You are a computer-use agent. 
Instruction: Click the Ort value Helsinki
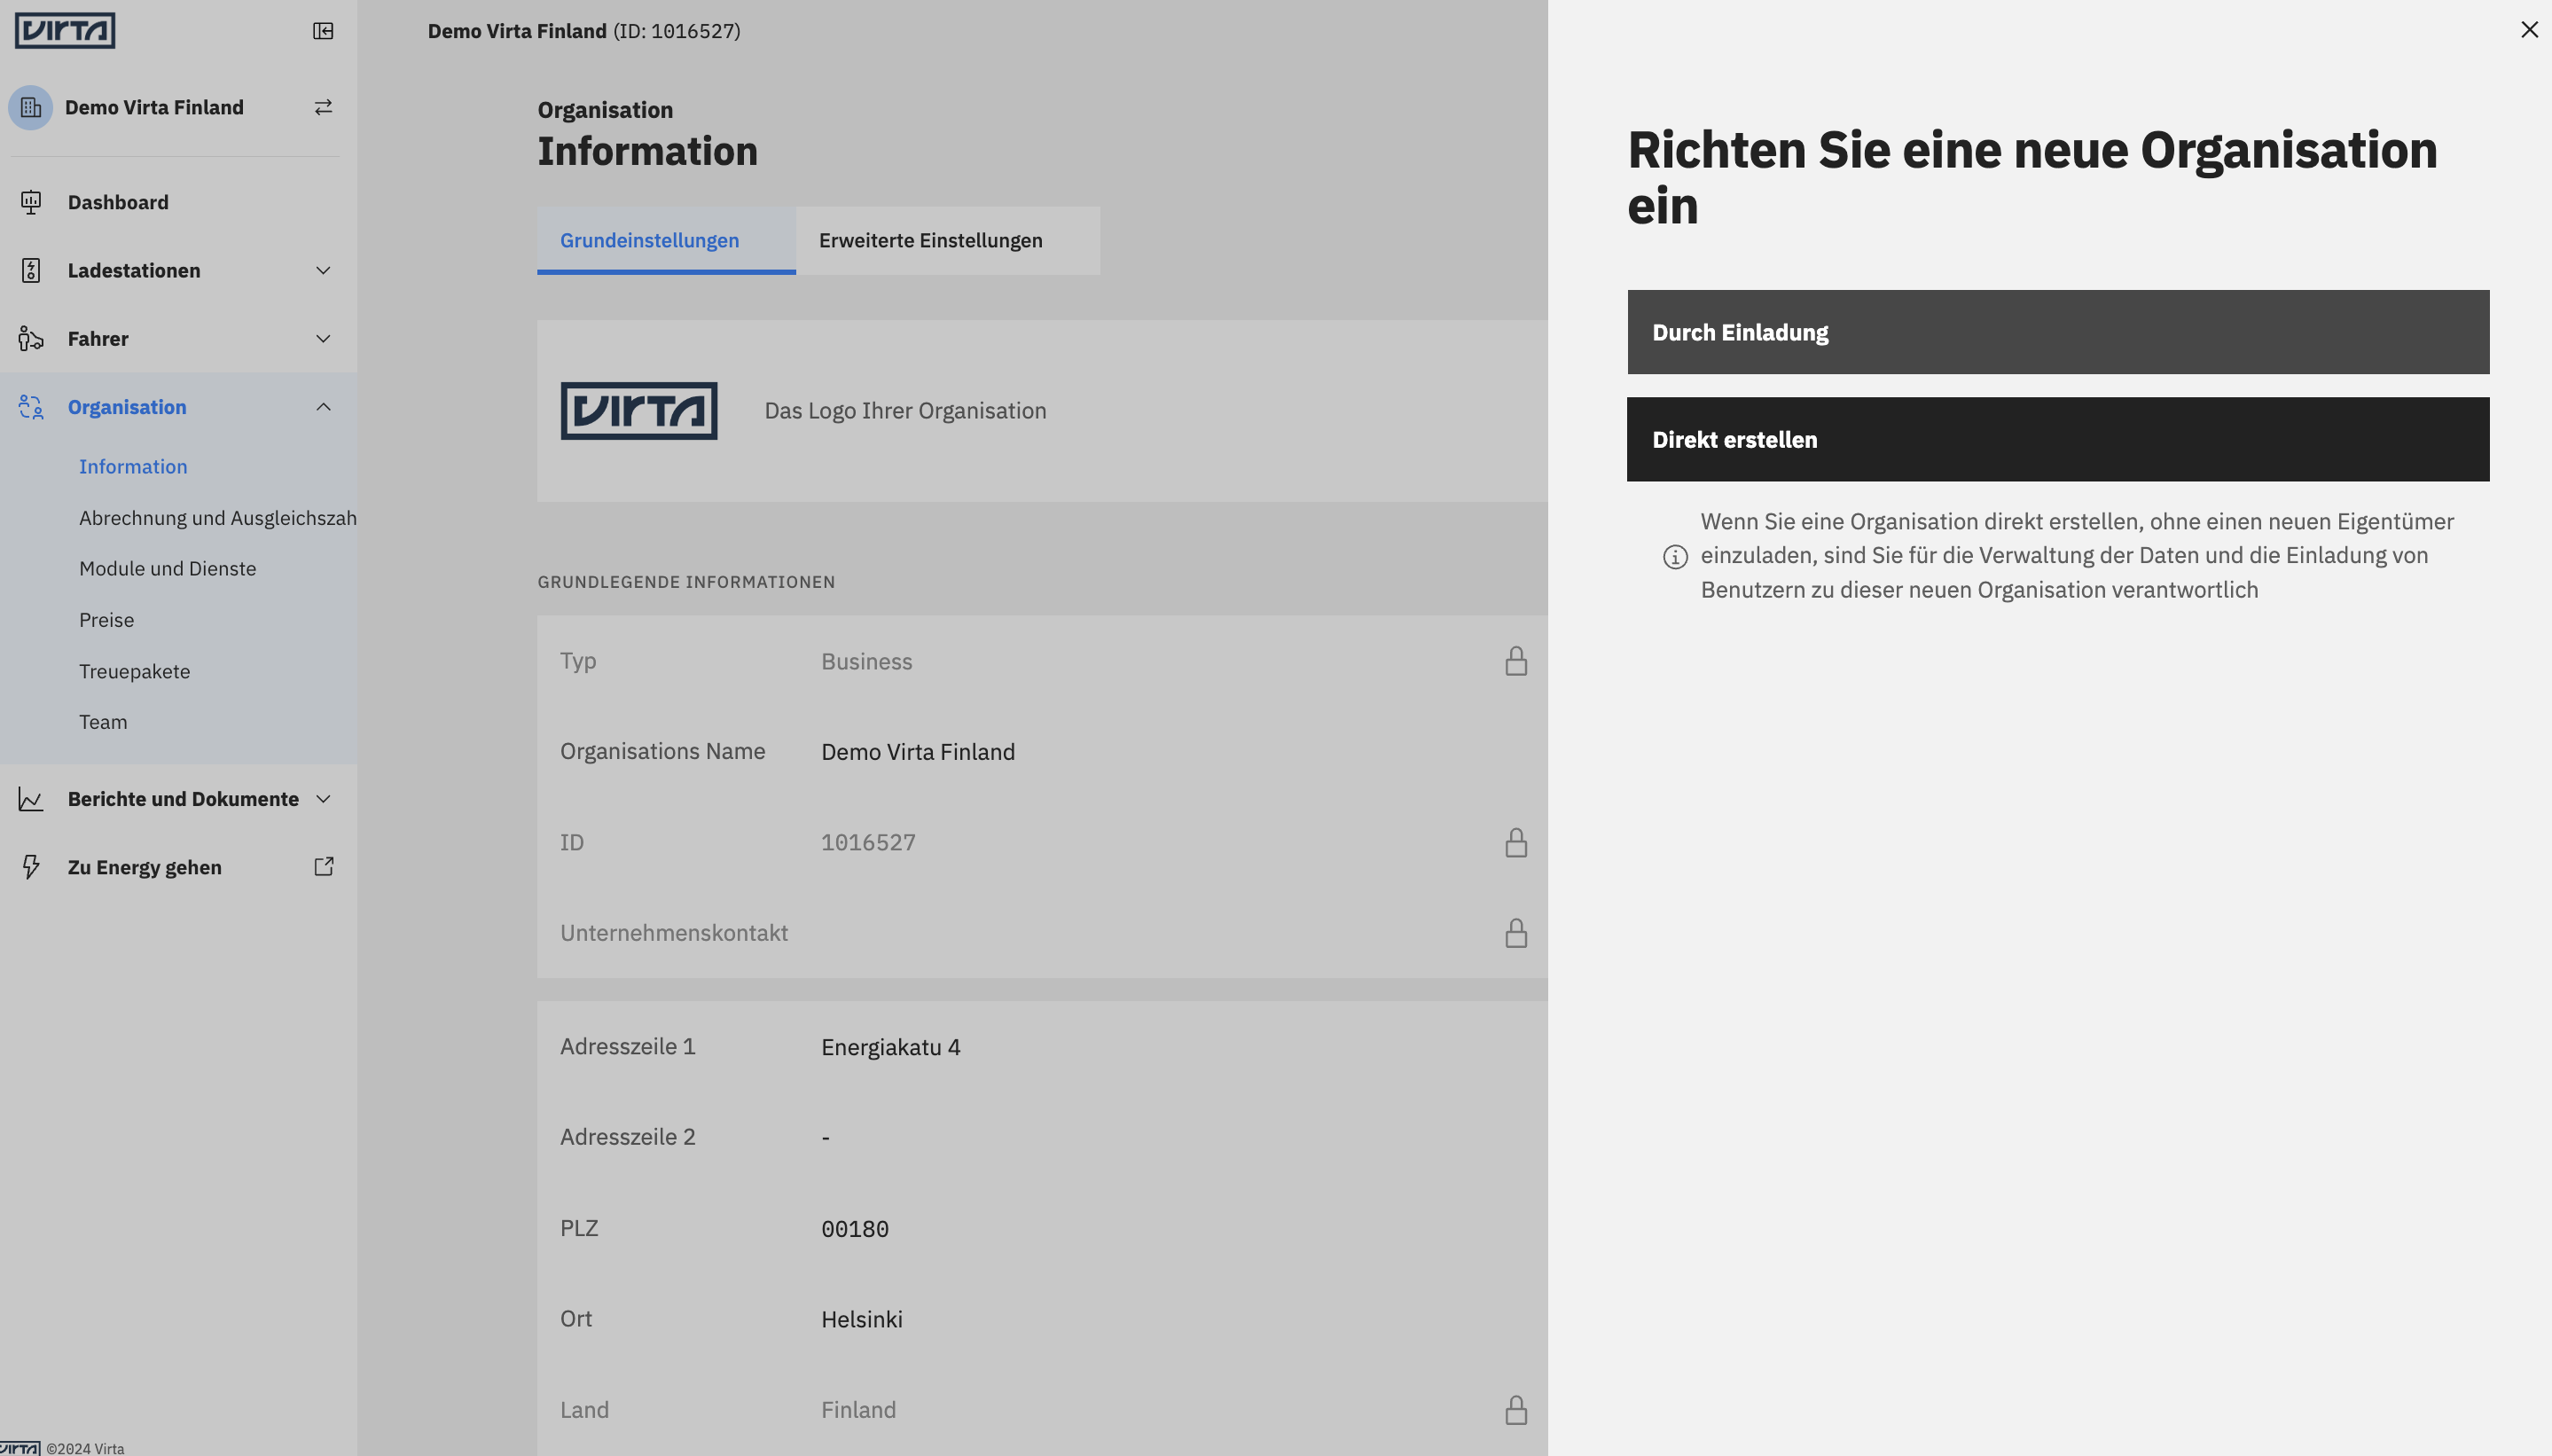point(862,1320)
